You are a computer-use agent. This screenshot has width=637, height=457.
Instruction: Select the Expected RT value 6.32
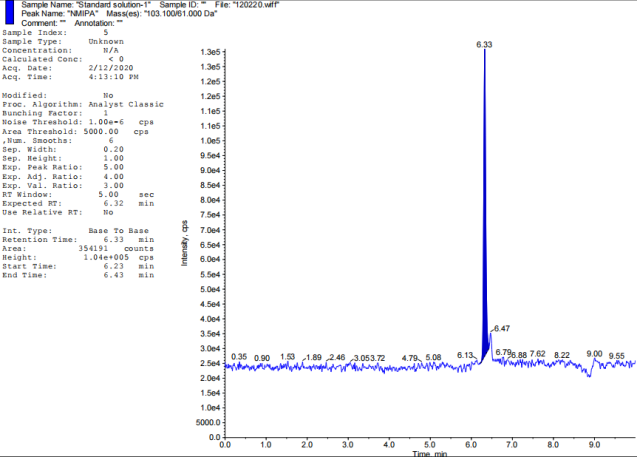tap(112, 203)
